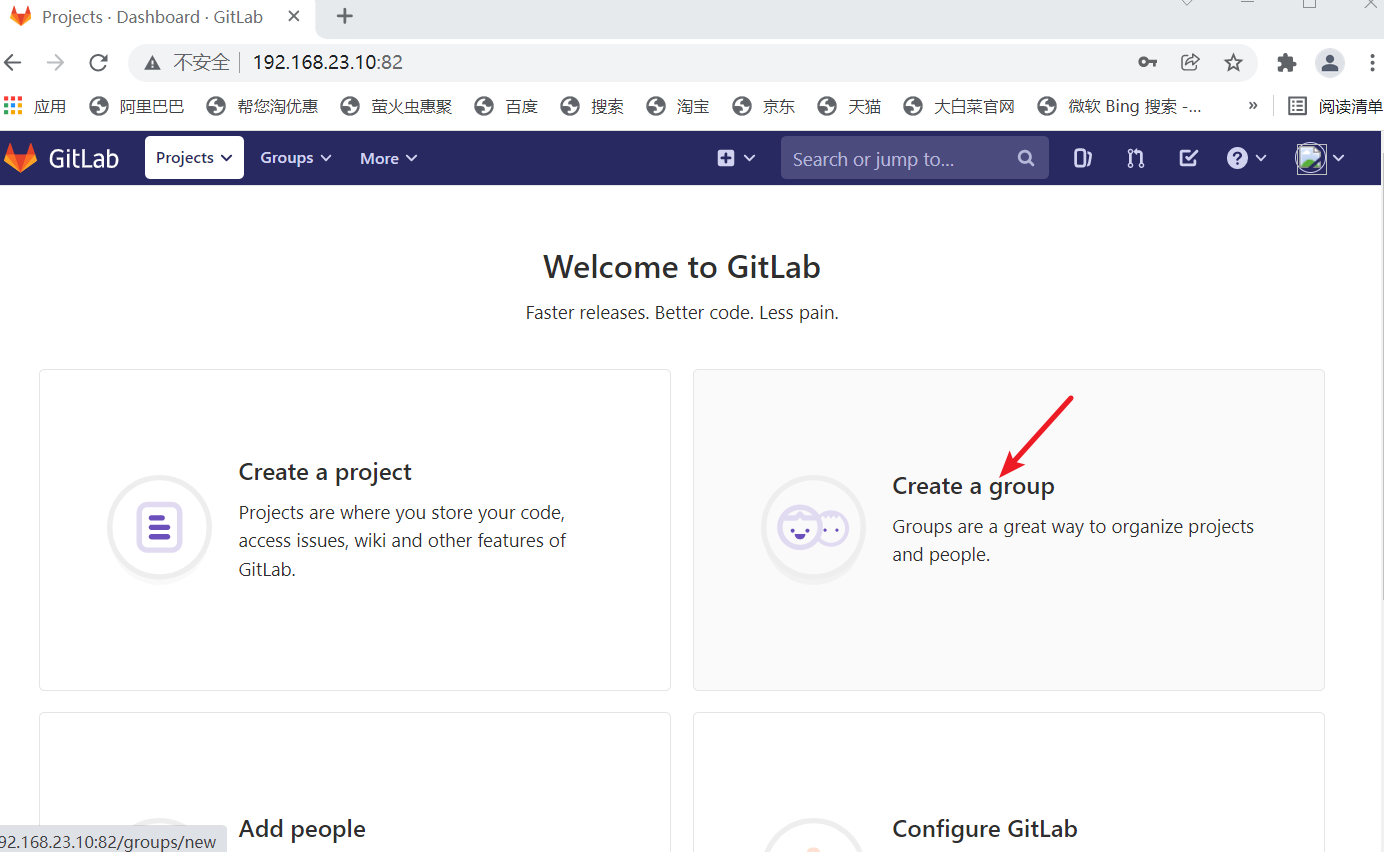Open the Groups dropdown menu

point(295,158)
